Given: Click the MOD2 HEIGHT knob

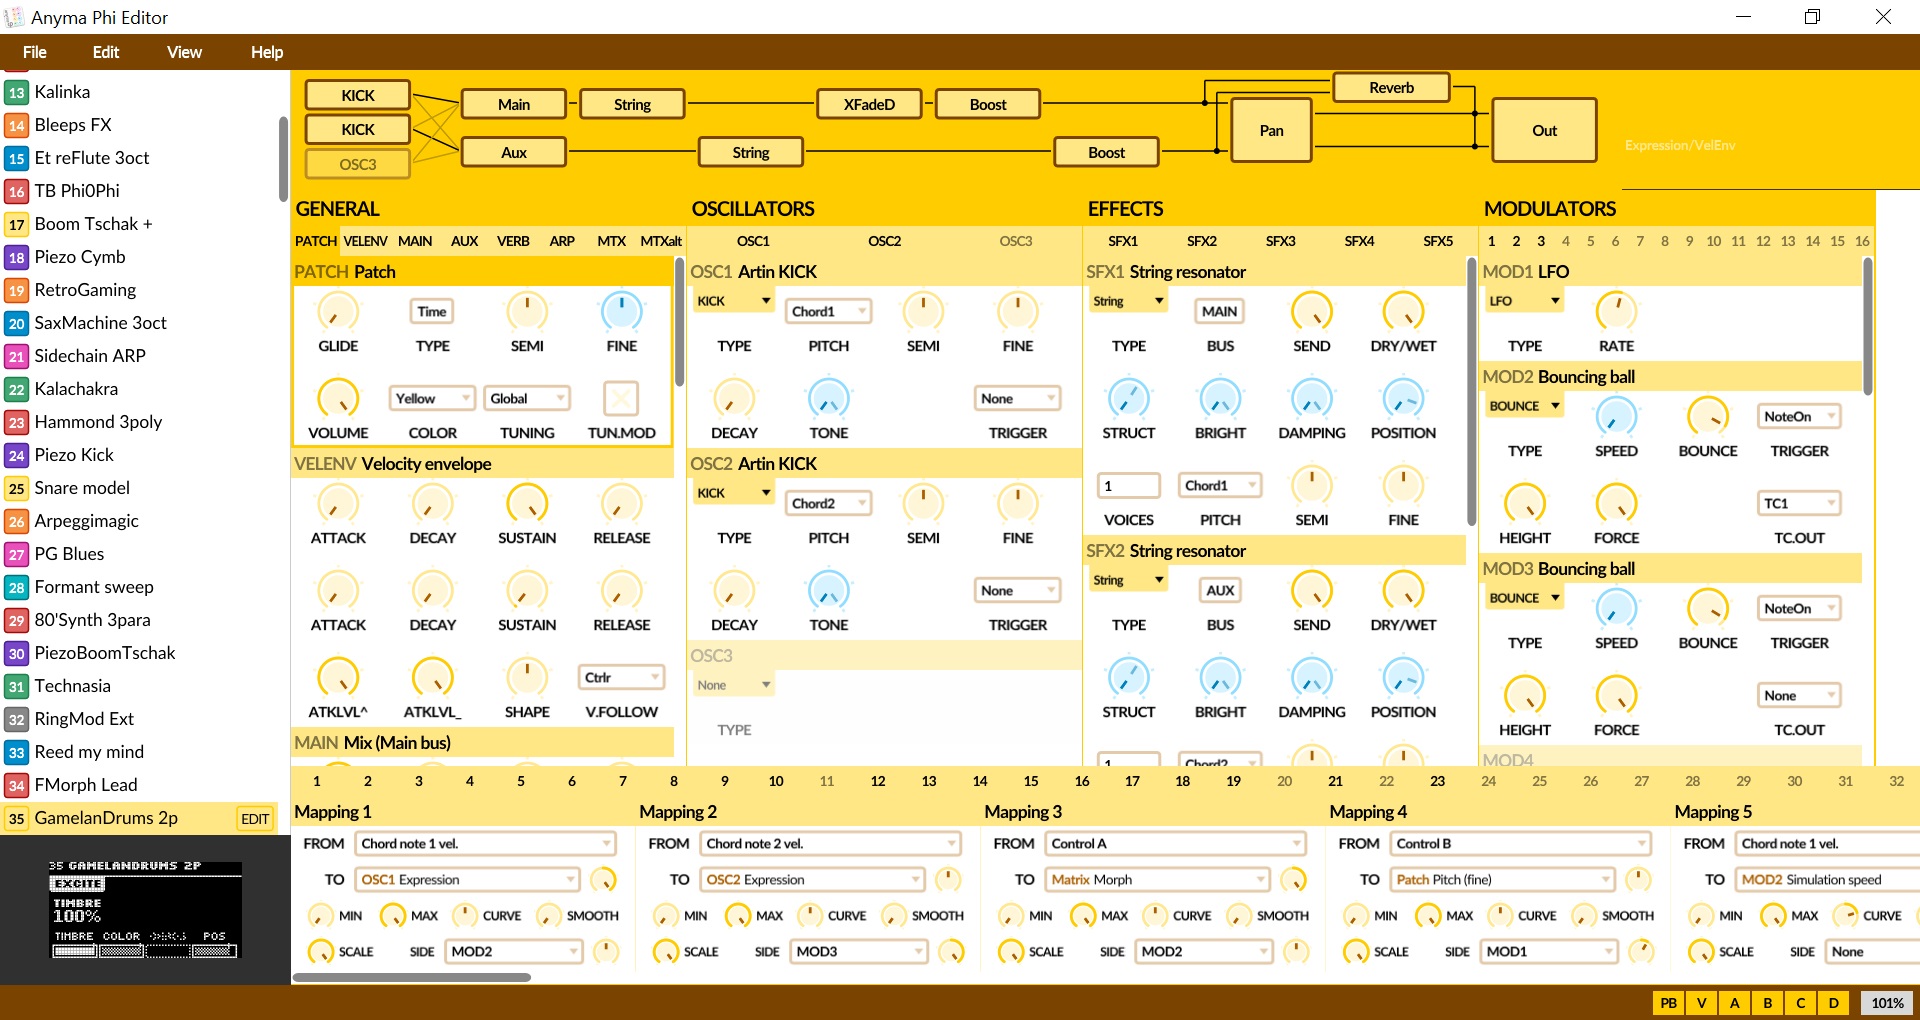Looking at the screenshot, I should tap(1525, 504).
